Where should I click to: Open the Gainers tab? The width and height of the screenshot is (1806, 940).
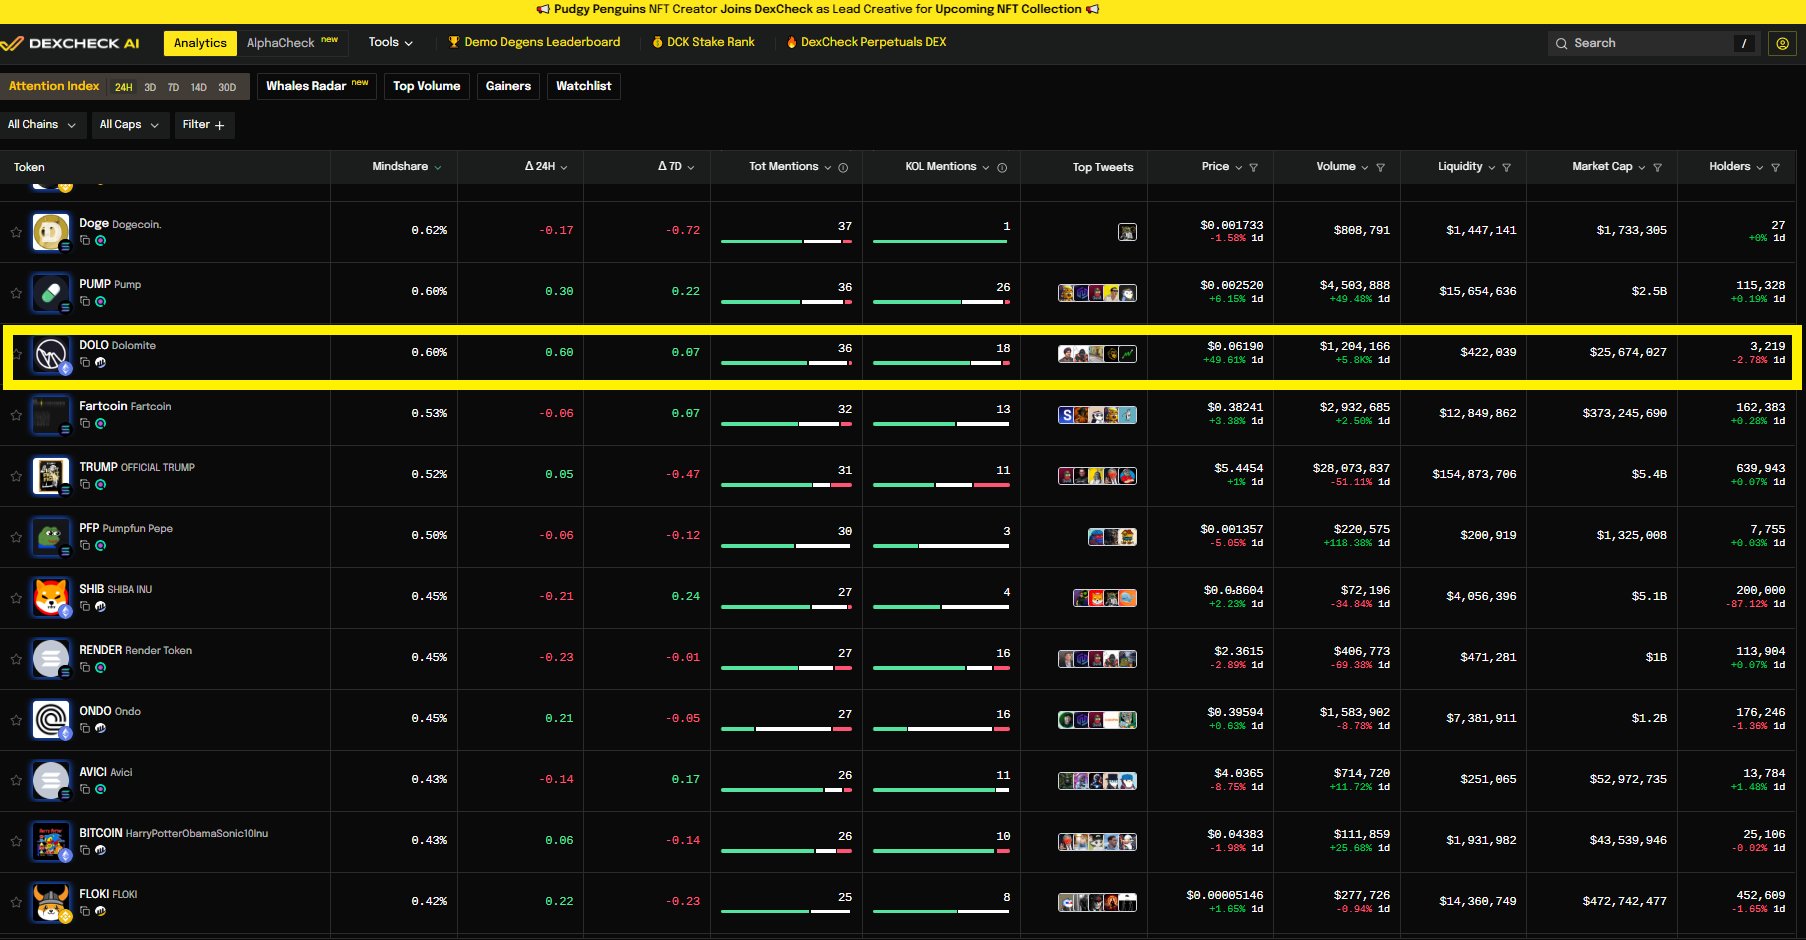(508, 86)
